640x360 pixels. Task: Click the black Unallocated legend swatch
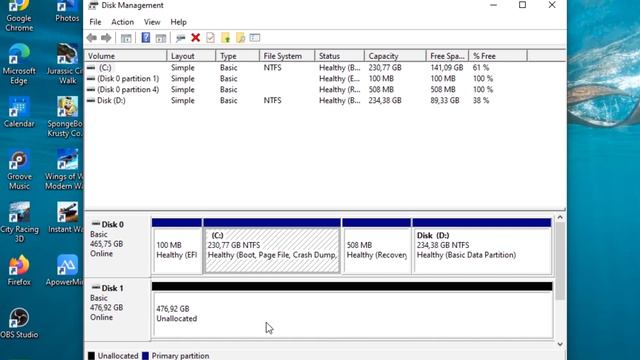point(91,356)
